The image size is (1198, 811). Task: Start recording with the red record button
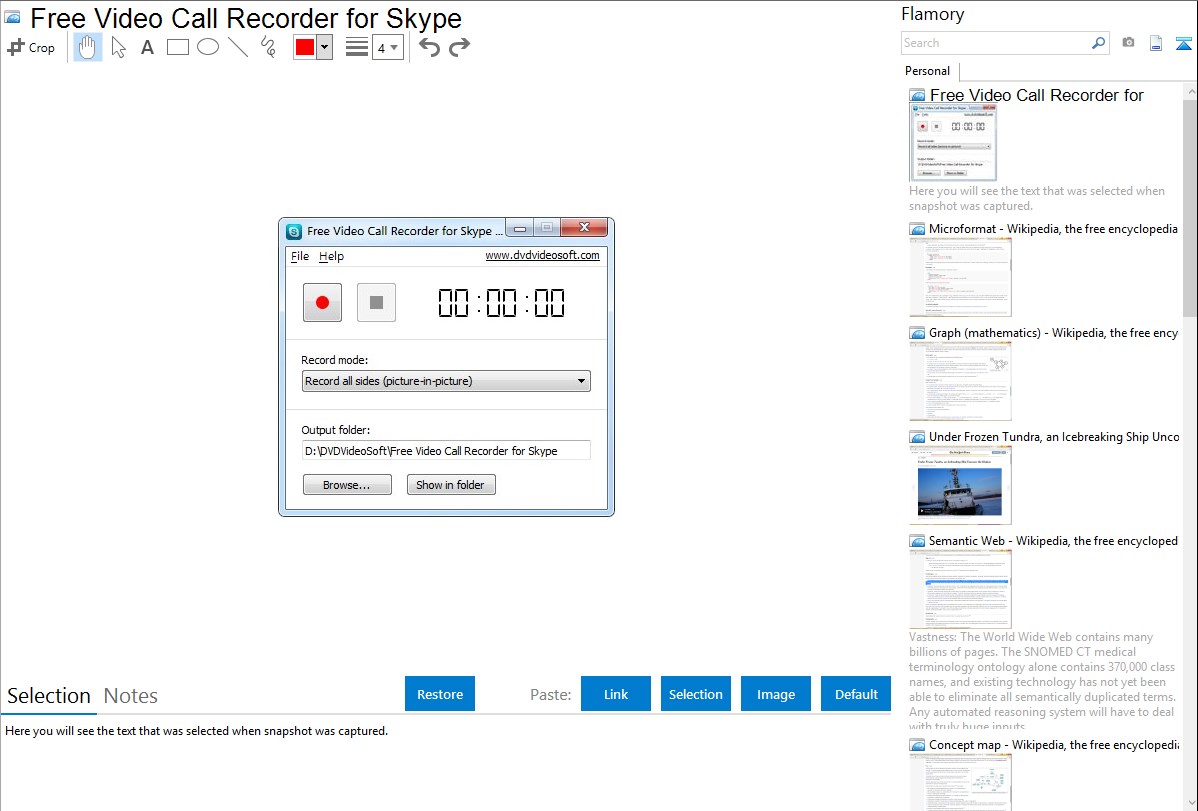tap(322, 303)
